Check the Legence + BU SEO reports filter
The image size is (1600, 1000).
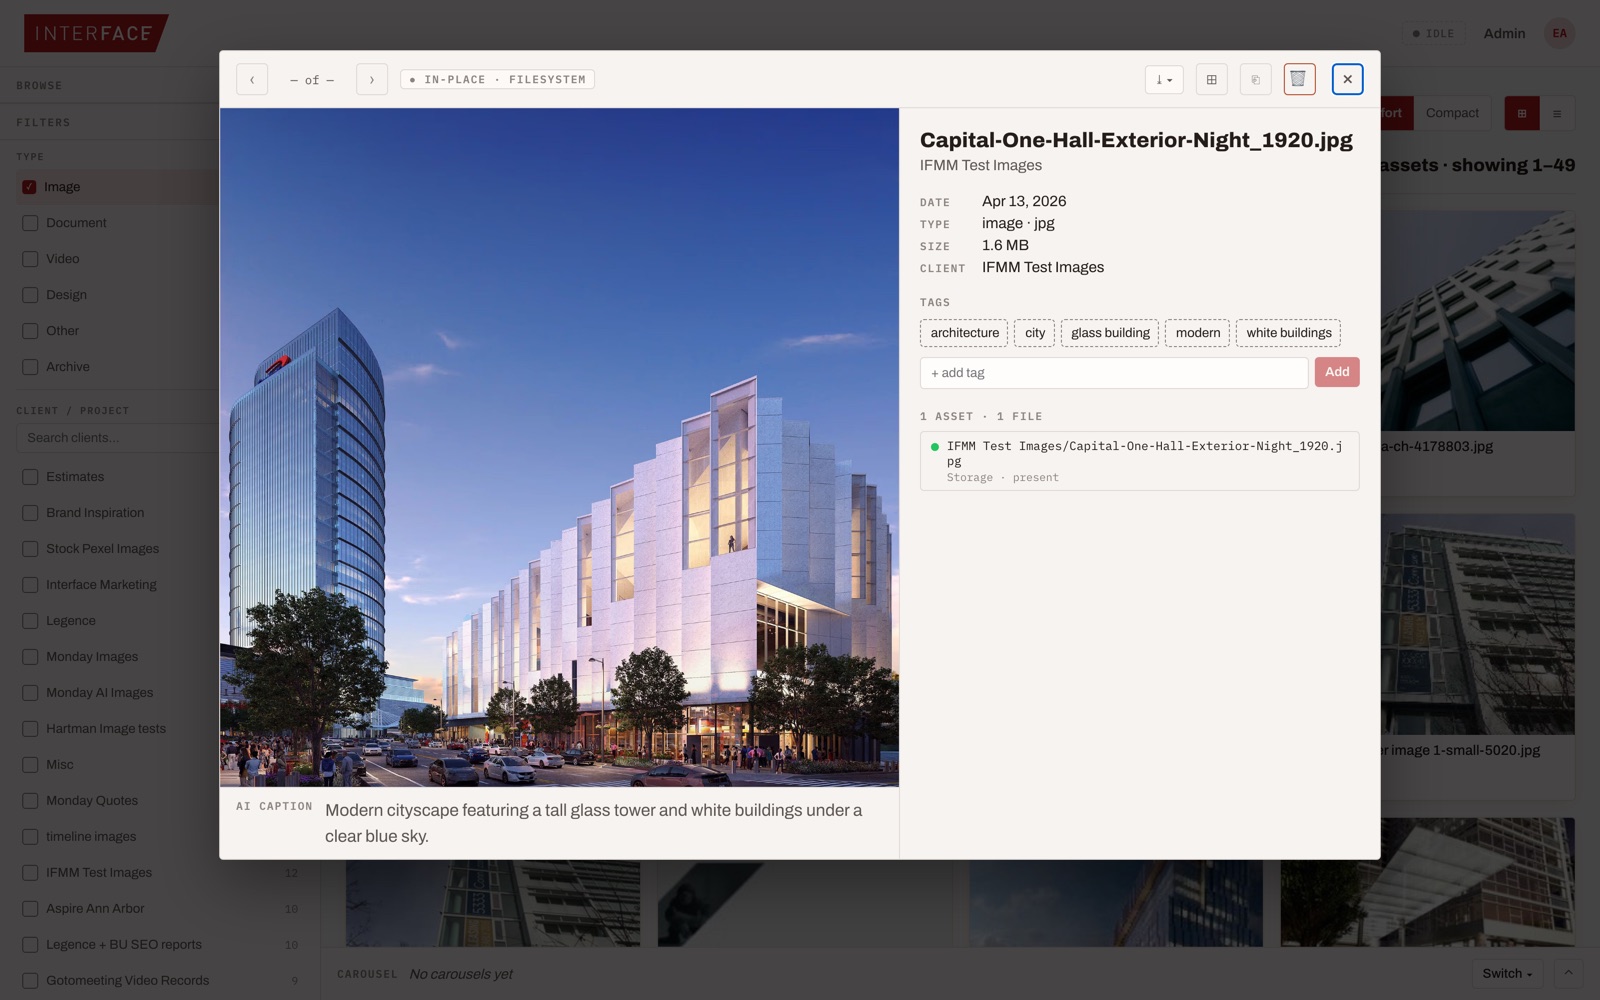click(30, 945)
